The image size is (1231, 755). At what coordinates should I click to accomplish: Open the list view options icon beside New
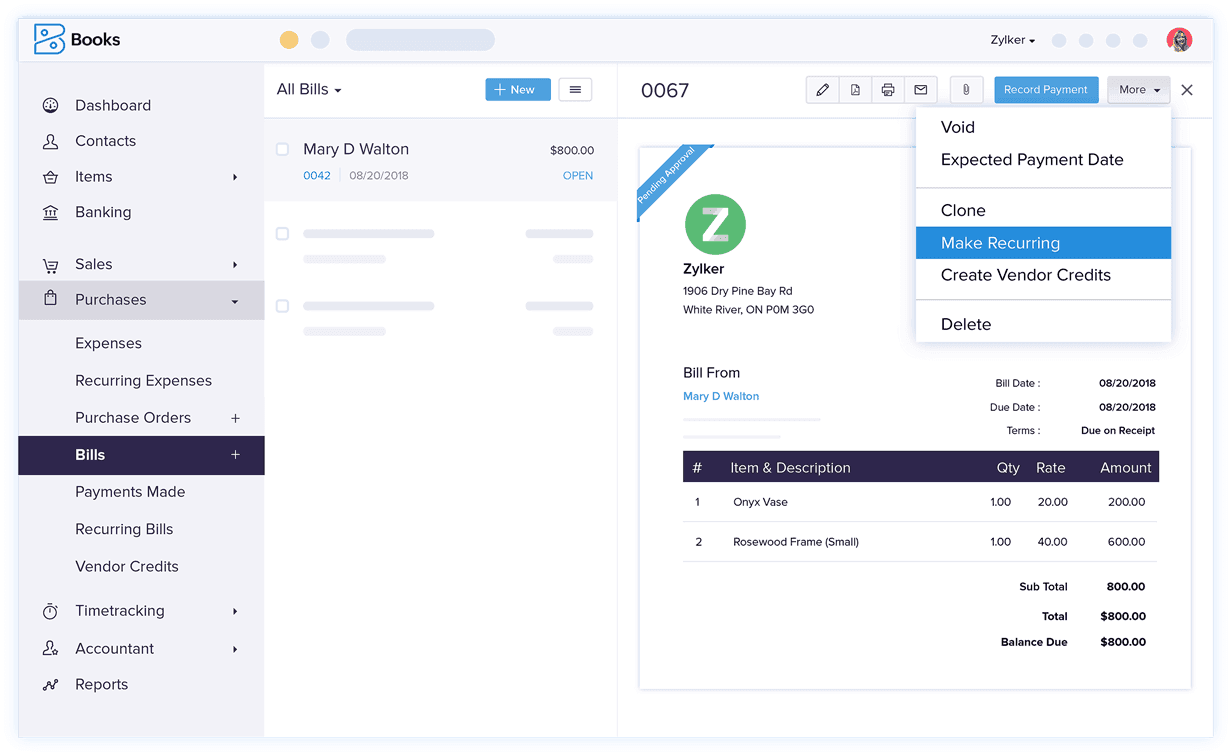(575, 89)
